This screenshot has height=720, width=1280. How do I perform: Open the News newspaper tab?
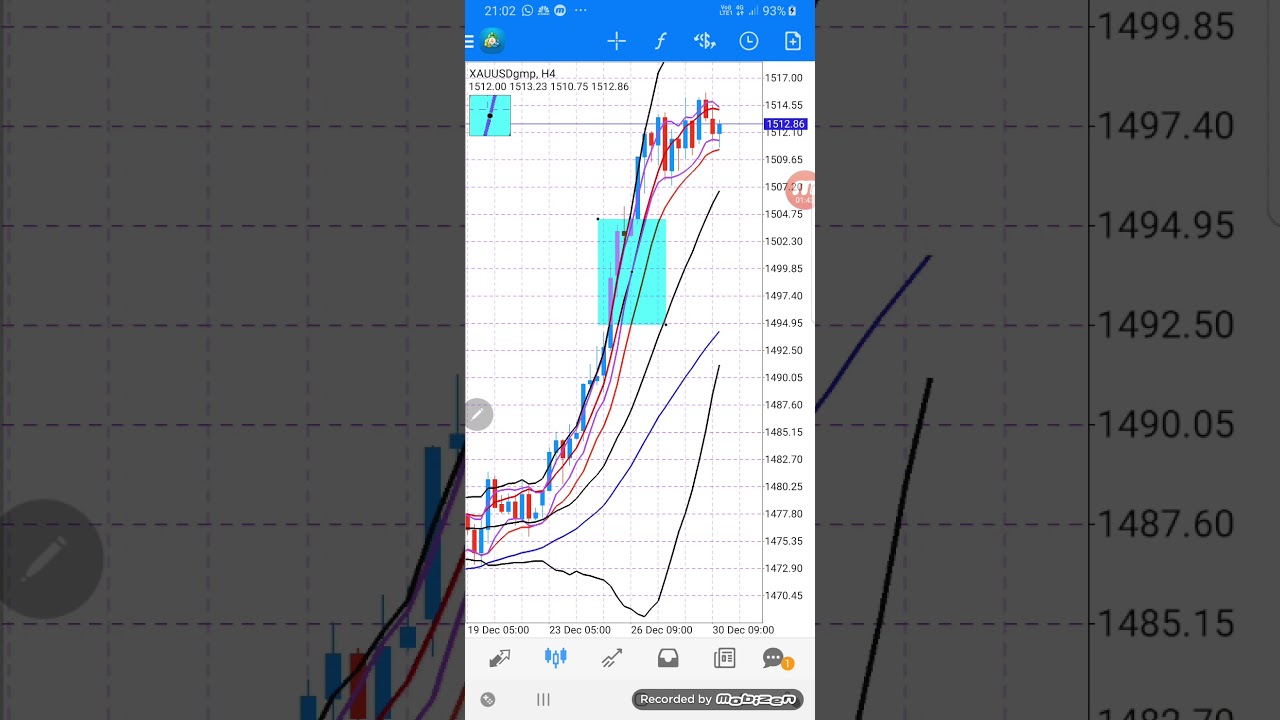click(x=724, y=658)
